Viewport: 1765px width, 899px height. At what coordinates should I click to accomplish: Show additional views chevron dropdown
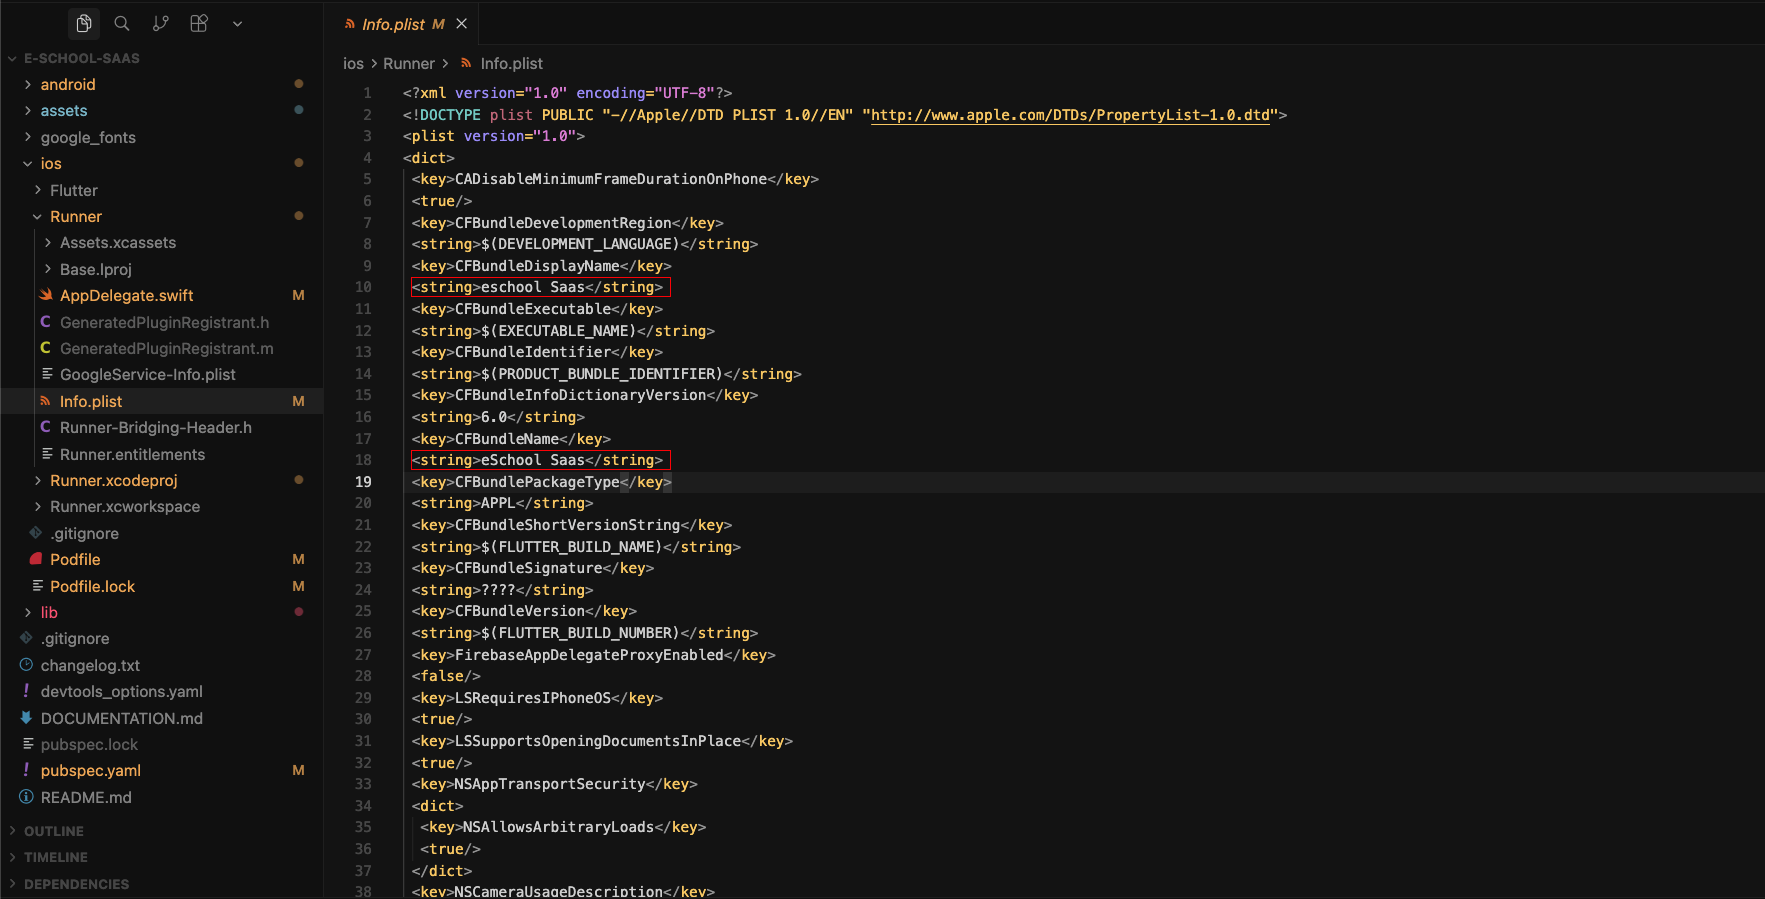click(237, 24)
